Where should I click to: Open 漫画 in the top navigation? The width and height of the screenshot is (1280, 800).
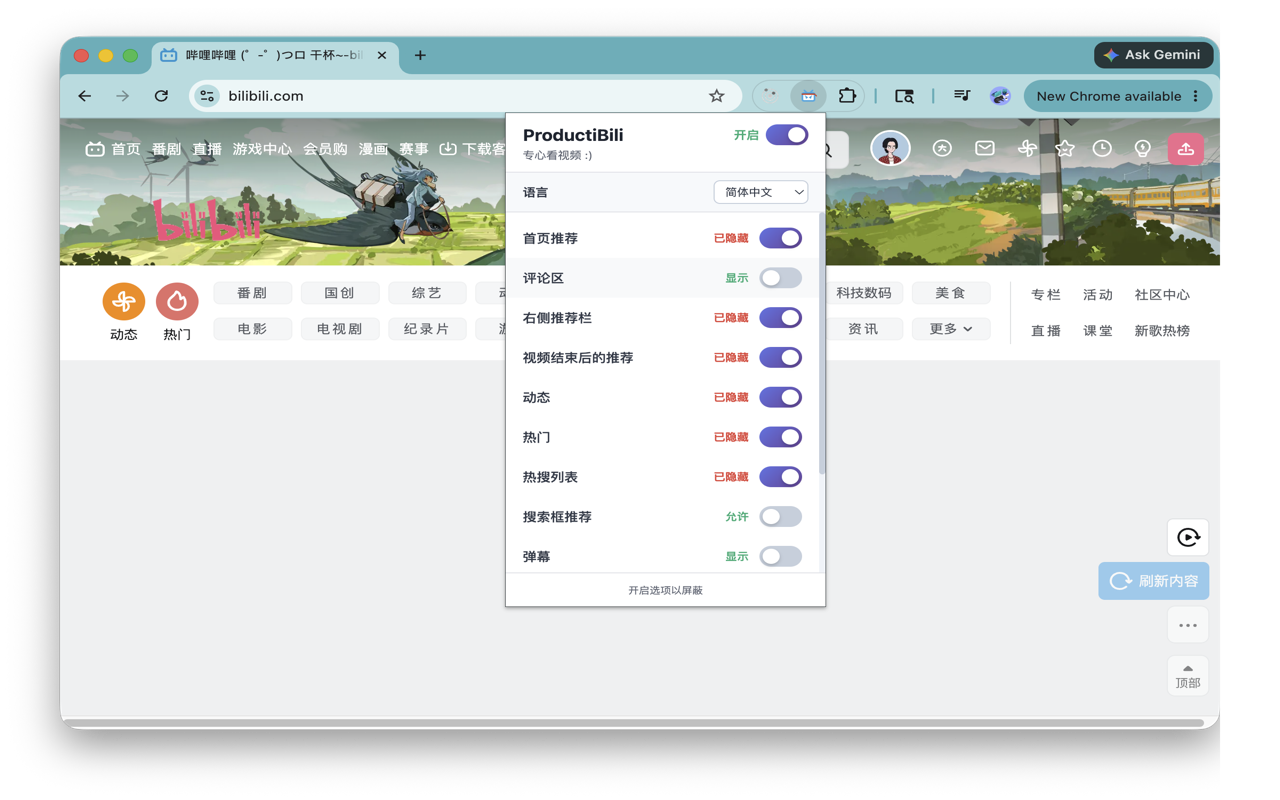[x=373, y=149]
